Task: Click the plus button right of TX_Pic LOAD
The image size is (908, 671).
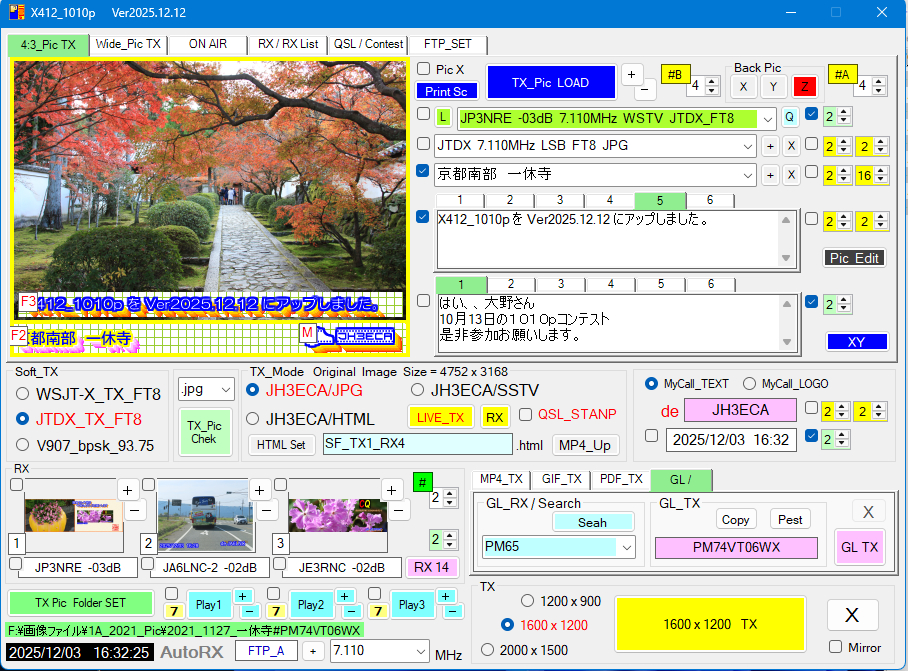Action: 632,75
